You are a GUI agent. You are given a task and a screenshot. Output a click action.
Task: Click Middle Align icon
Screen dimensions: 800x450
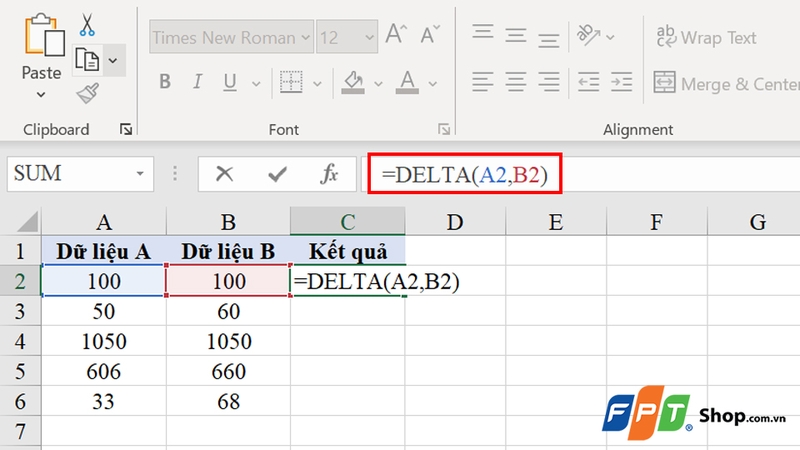pos(516,36)
